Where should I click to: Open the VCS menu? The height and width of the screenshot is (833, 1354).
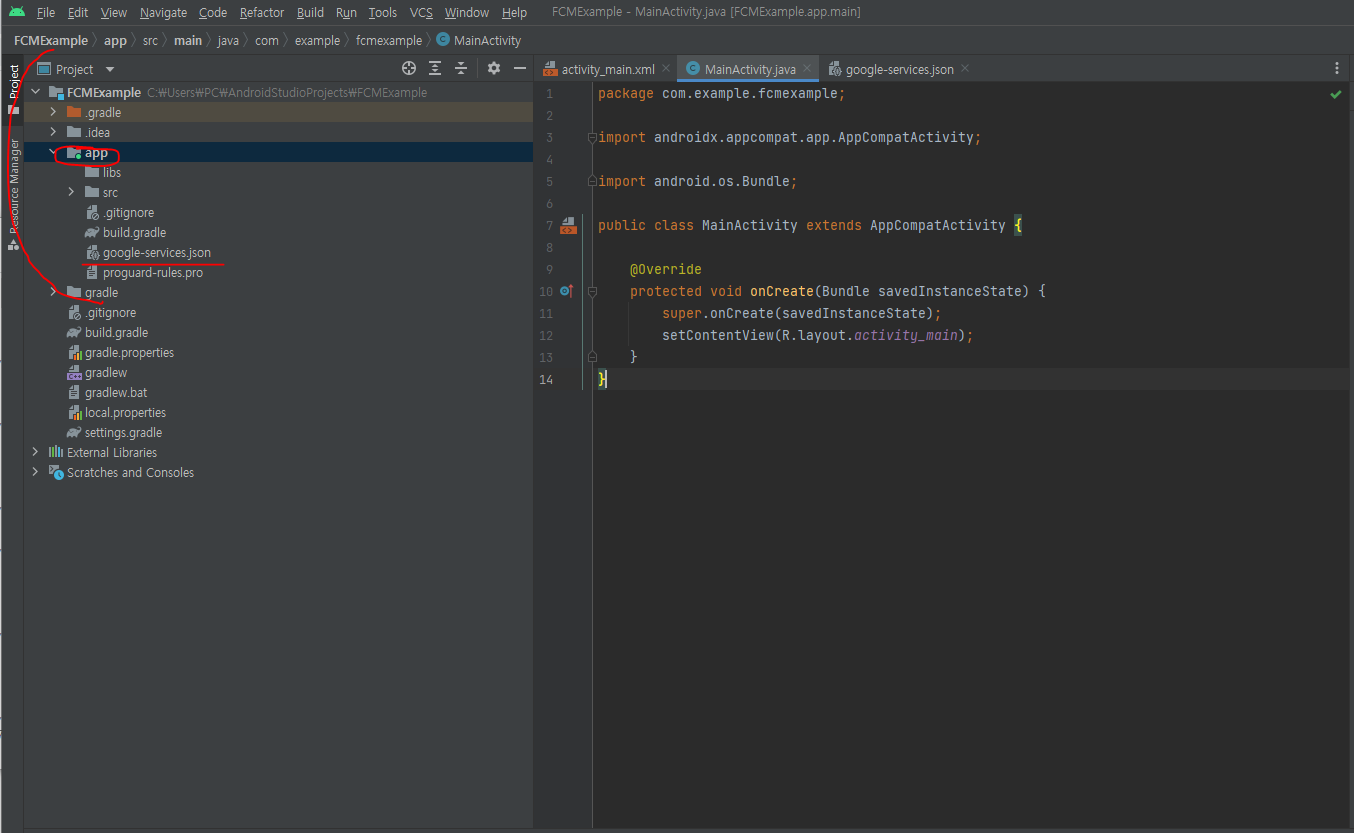[421, 12]
